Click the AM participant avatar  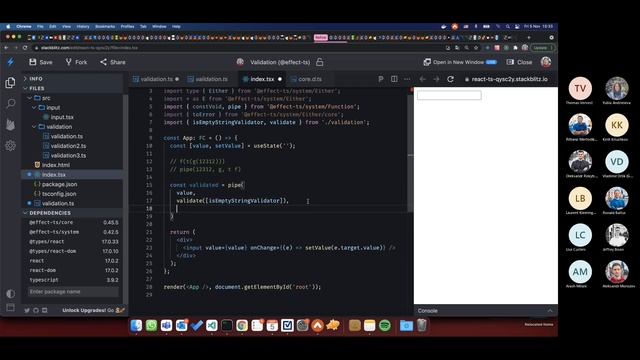pos(580,271)
